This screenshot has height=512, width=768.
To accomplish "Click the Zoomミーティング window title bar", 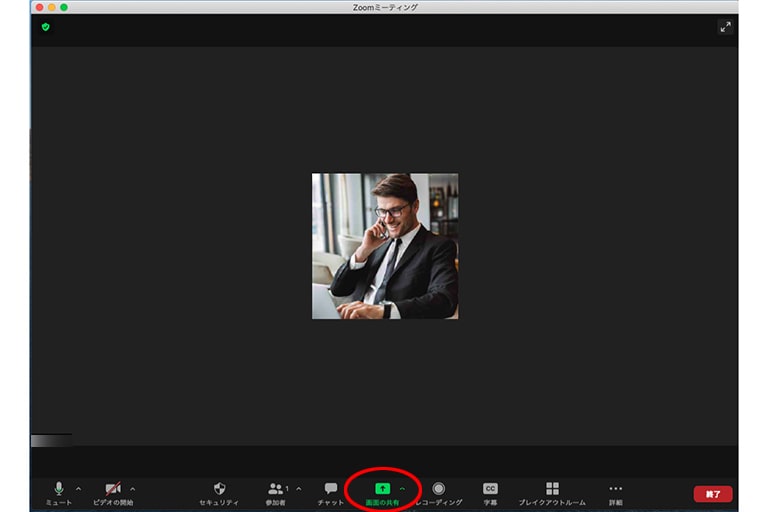I will point(385,7).
